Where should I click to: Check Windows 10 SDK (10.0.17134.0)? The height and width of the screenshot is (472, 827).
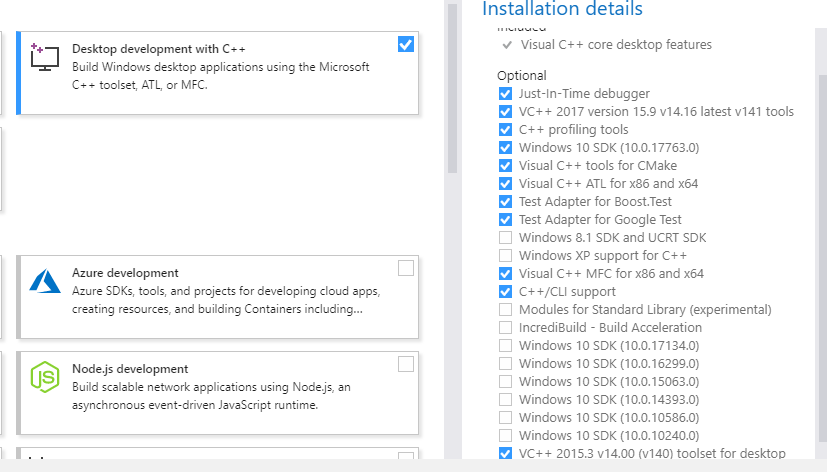[505, 345]
